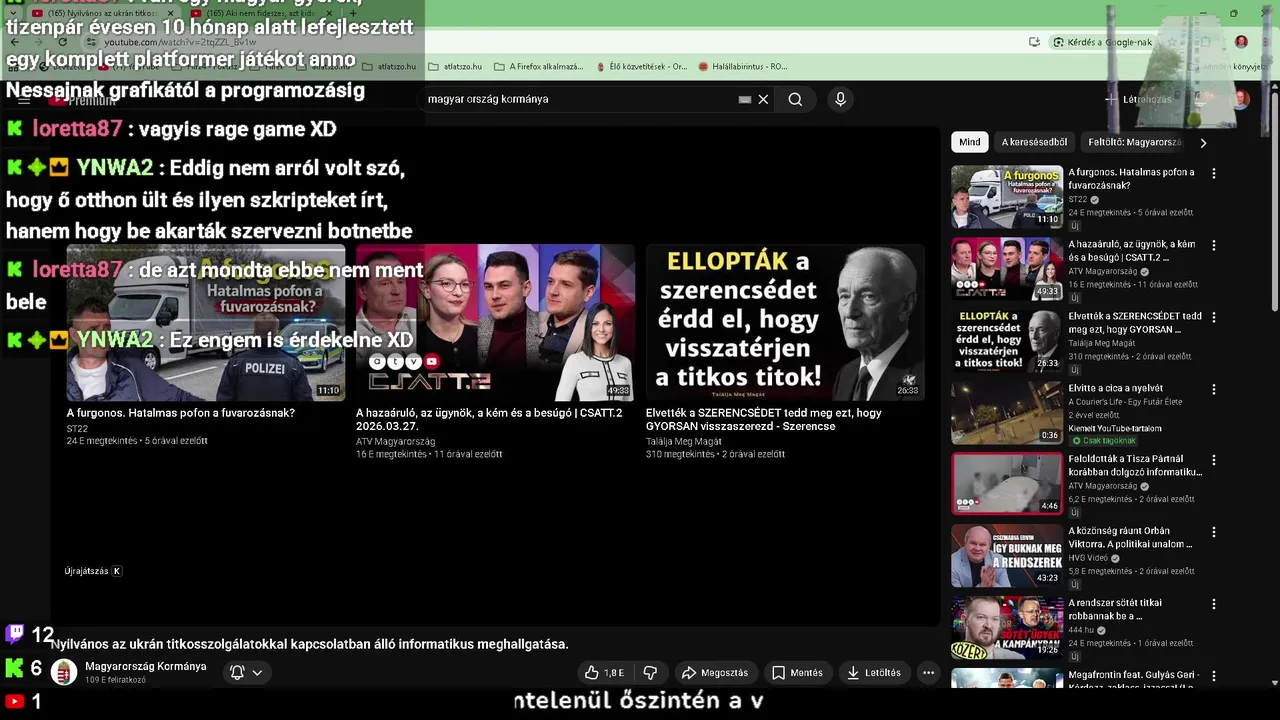This screenshot has width=1280, height=720.
Task: Click the ATV Magyarország channel under CSATT.2 end-screen video
Action: [395, 441]
